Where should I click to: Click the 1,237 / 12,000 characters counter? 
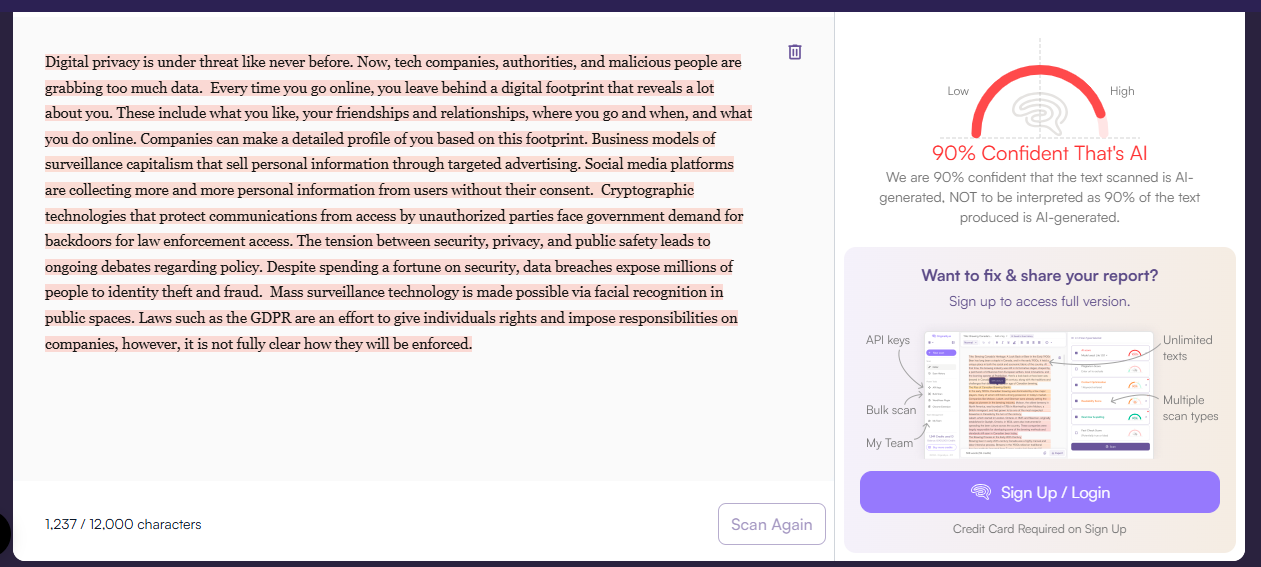click(123, 524)
